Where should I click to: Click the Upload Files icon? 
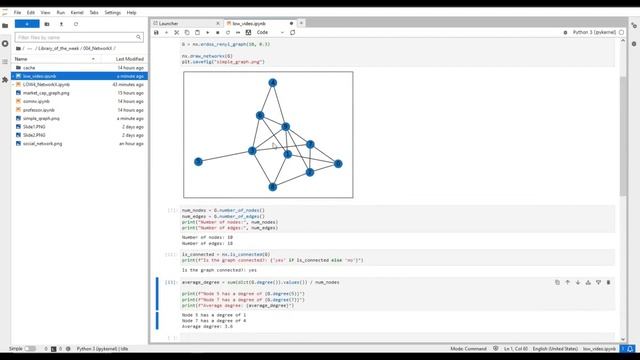pos(61,24)
